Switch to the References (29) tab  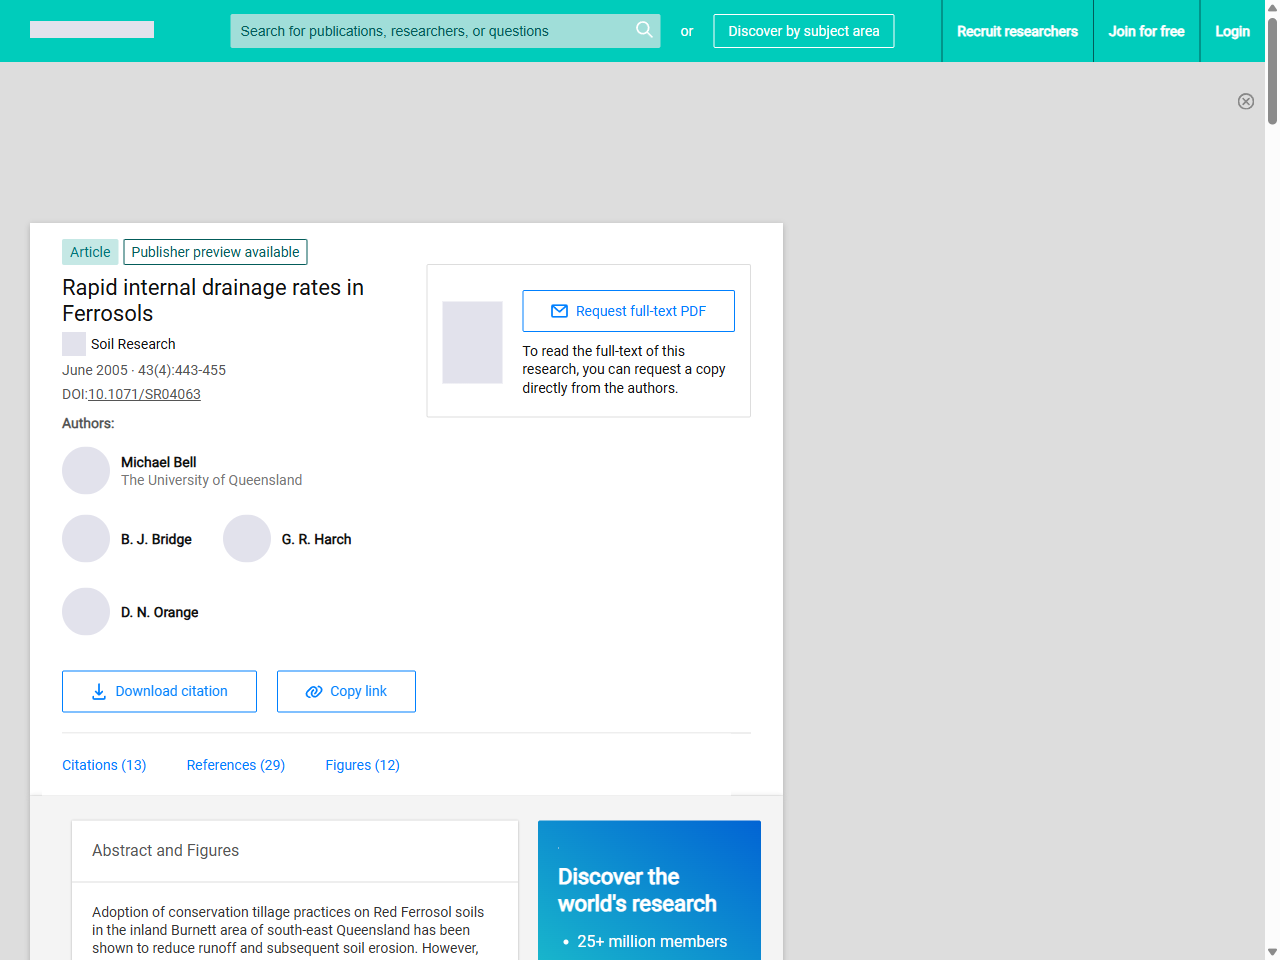pos(236,765)
